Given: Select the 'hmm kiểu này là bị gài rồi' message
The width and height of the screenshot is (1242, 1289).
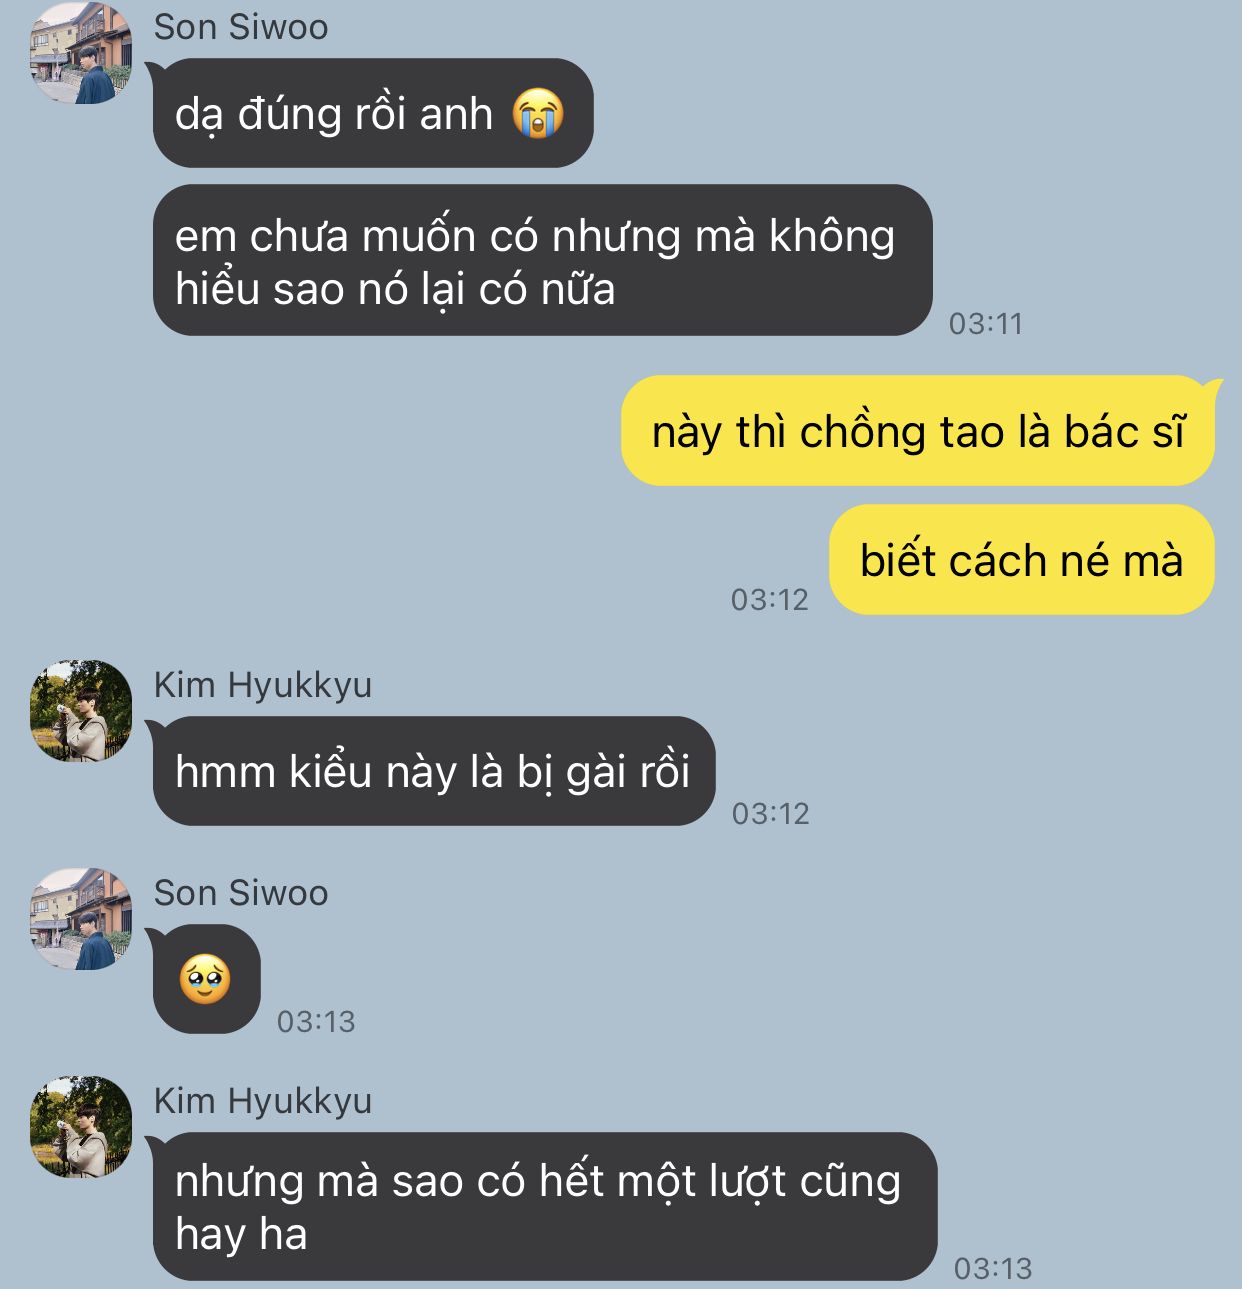Looking at the screenshot, I should click(434, 771).
